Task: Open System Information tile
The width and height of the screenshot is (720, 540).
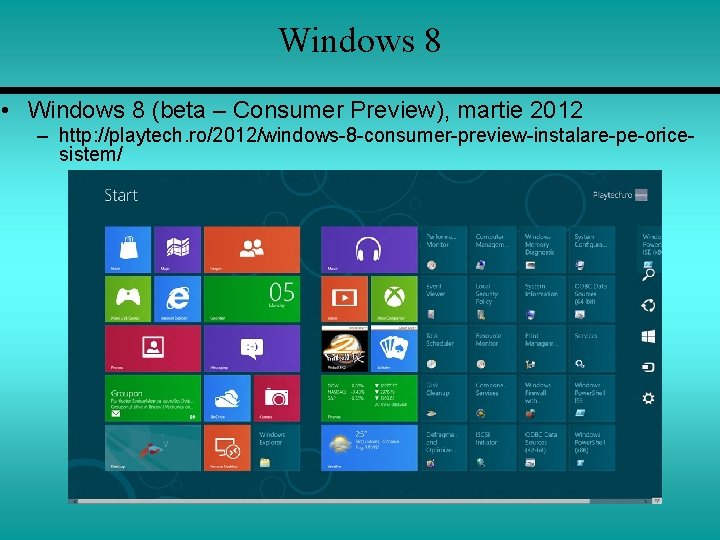Action: [x=542, y=299]
